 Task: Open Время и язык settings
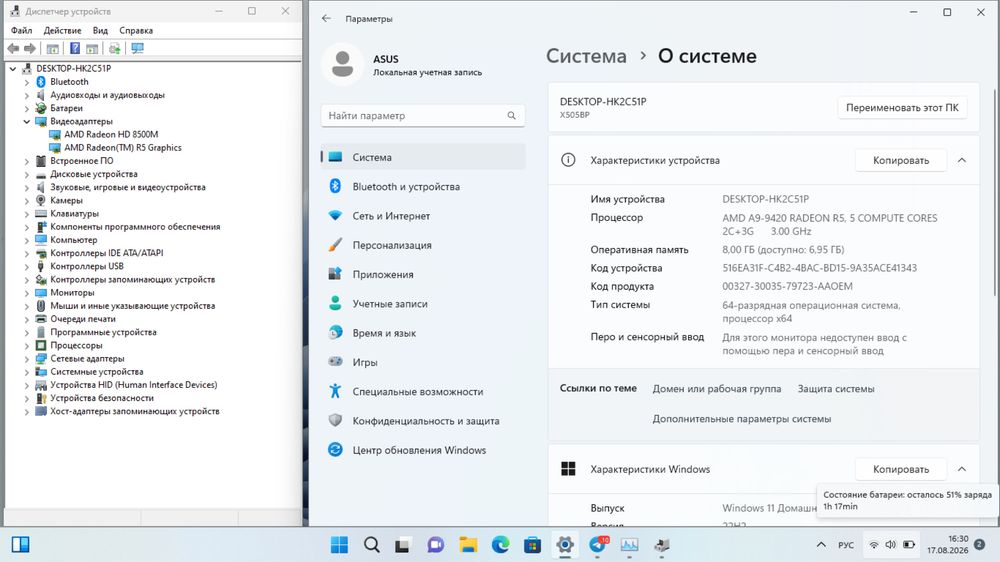point(423,333)
